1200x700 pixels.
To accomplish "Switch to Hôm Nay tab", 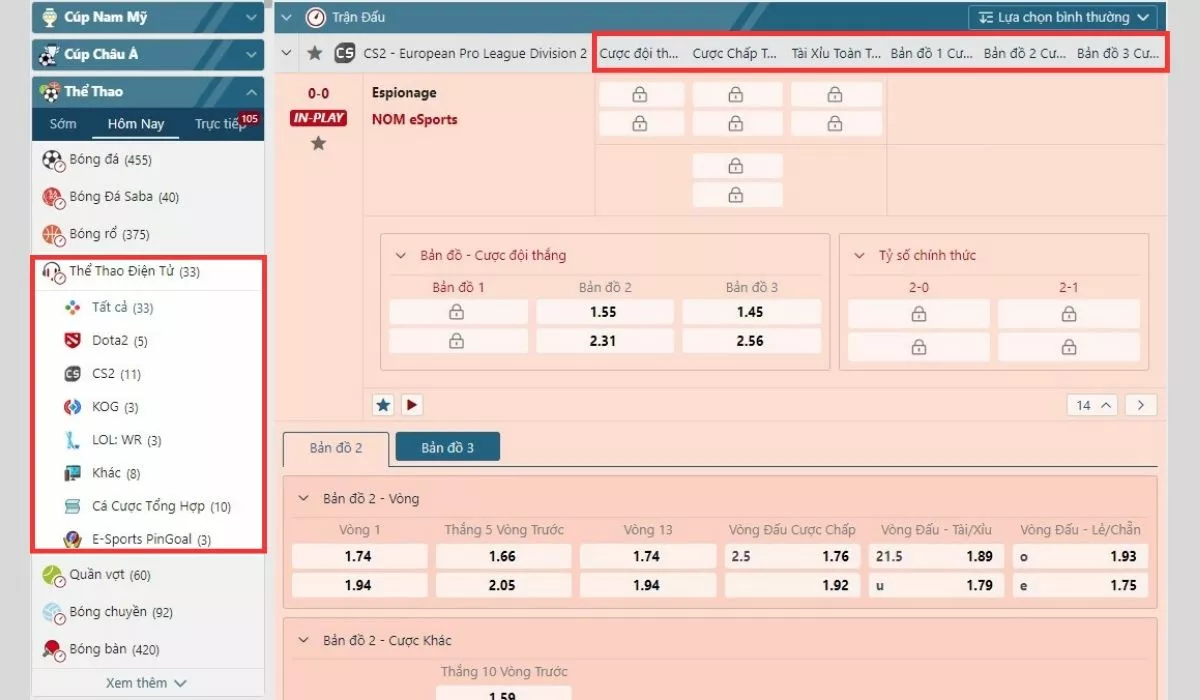I will 136,124.
